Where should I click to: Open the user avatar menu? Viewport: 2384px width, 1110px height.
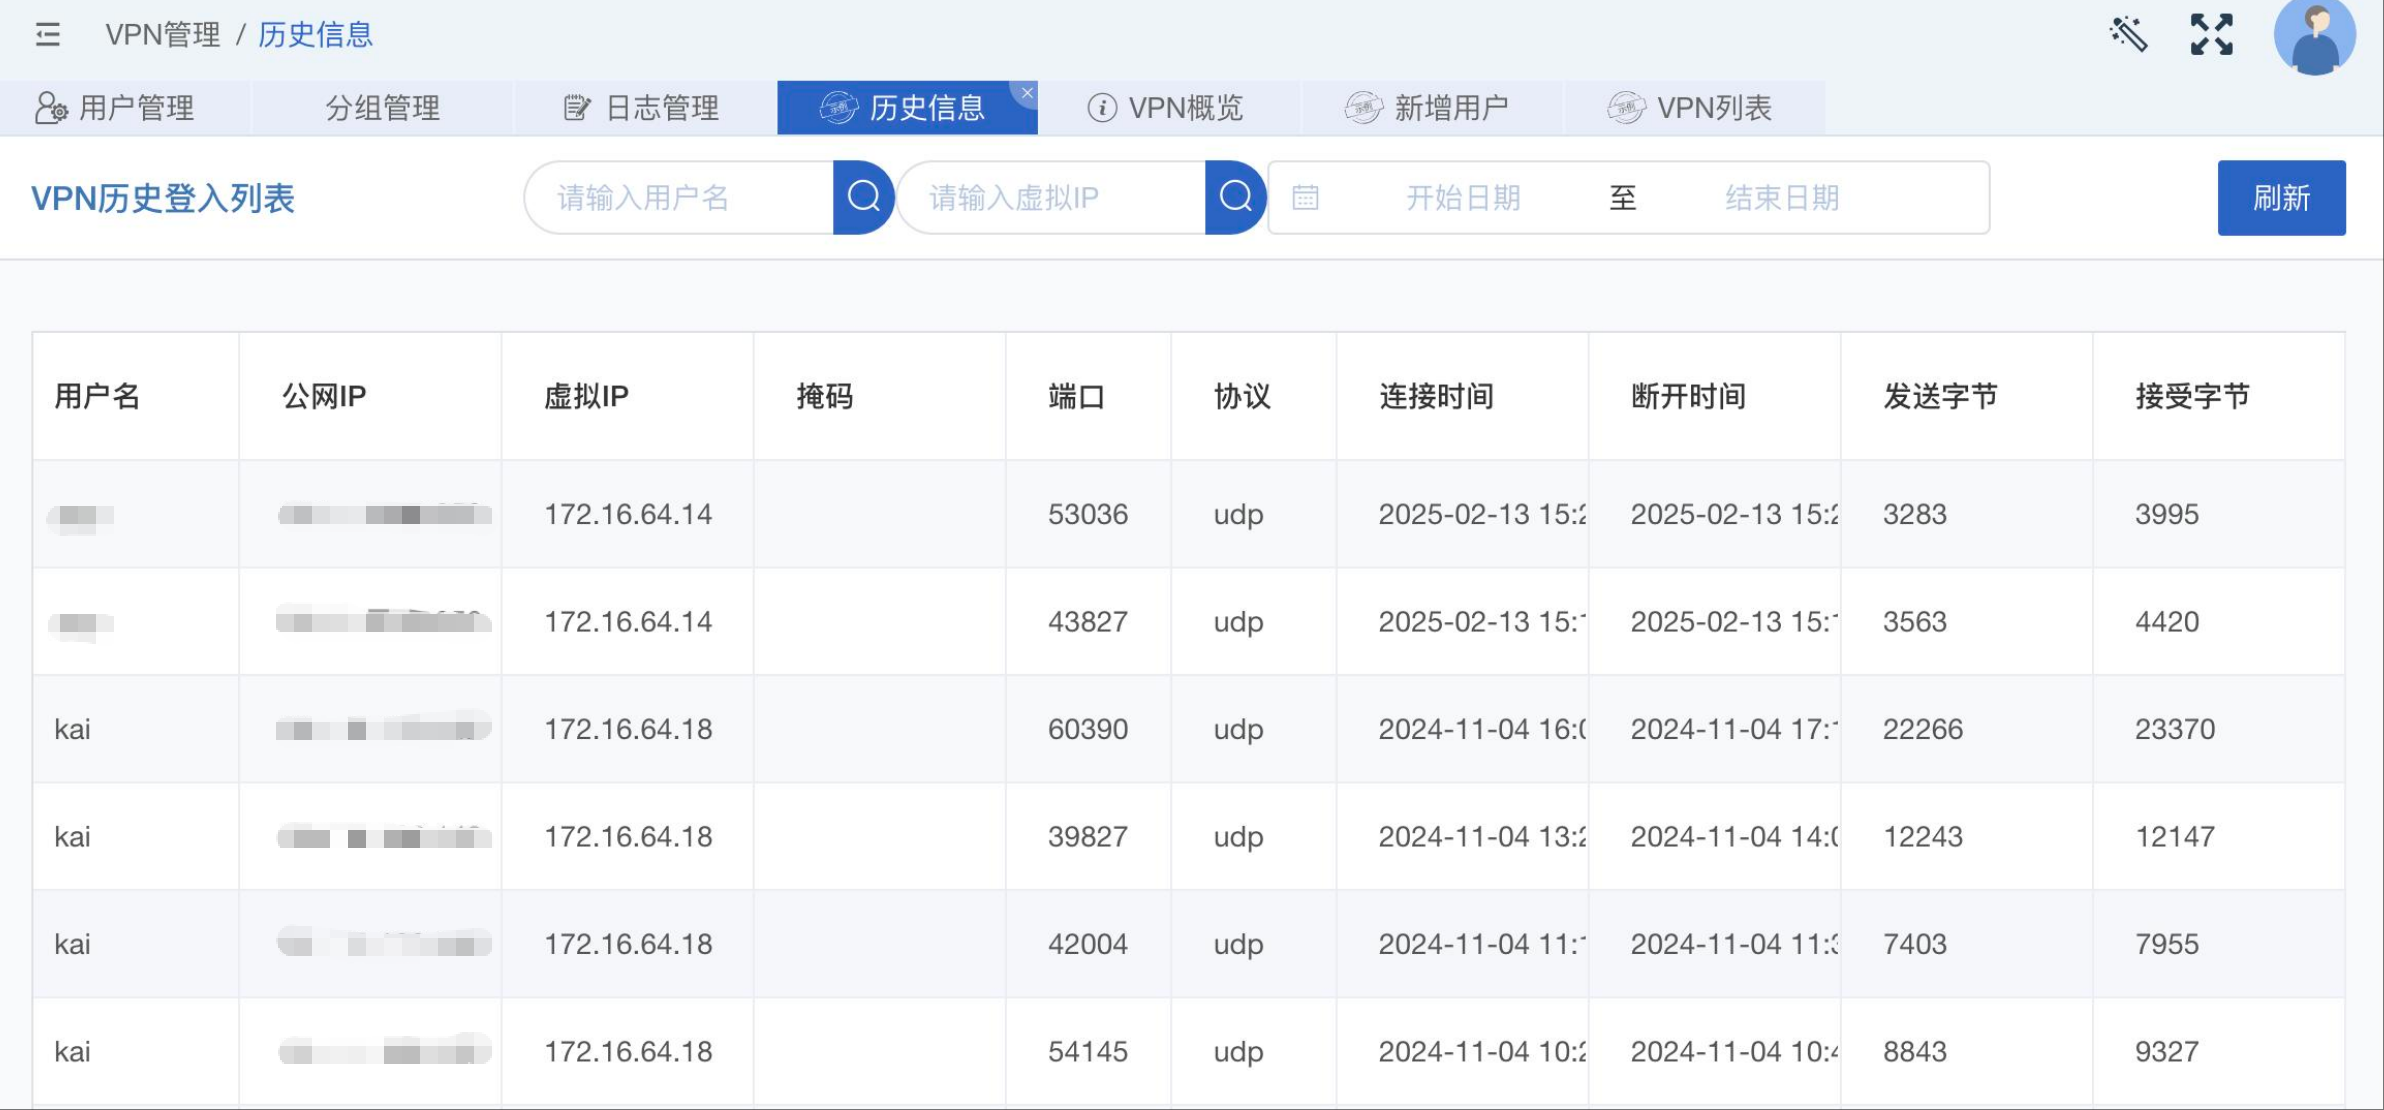click(2314, 38)
